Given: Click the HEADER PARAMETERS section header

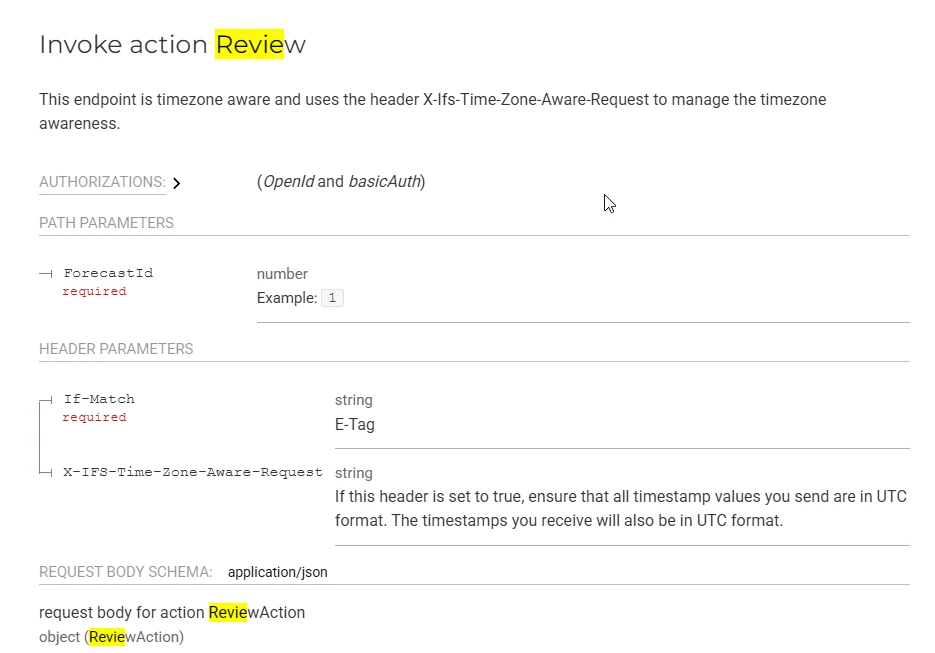Looking at the screenshot, I should tap(116, 349).
